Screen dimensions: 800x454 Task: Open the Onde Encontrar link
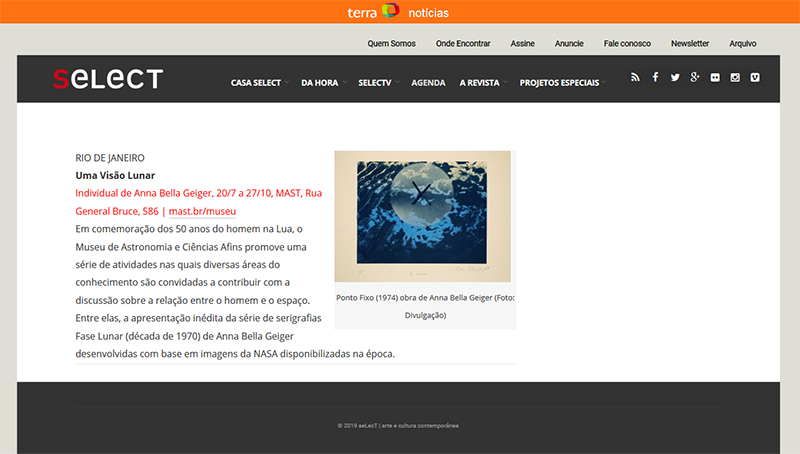pos(463,43)
